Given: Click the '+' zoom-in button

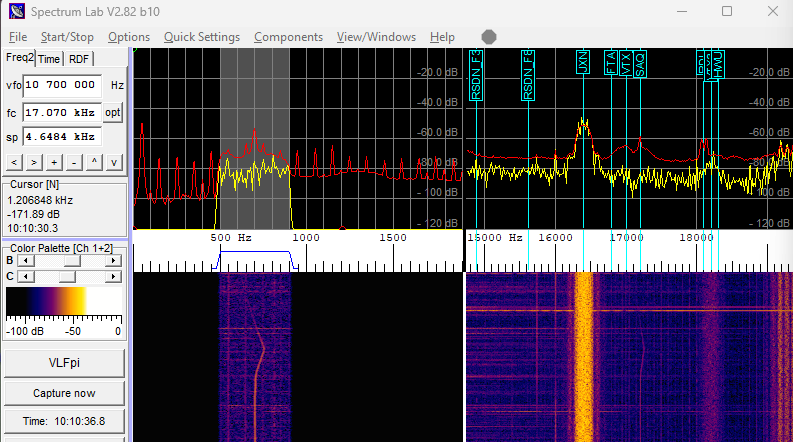Looking at the screenshot, I should 54,162.
